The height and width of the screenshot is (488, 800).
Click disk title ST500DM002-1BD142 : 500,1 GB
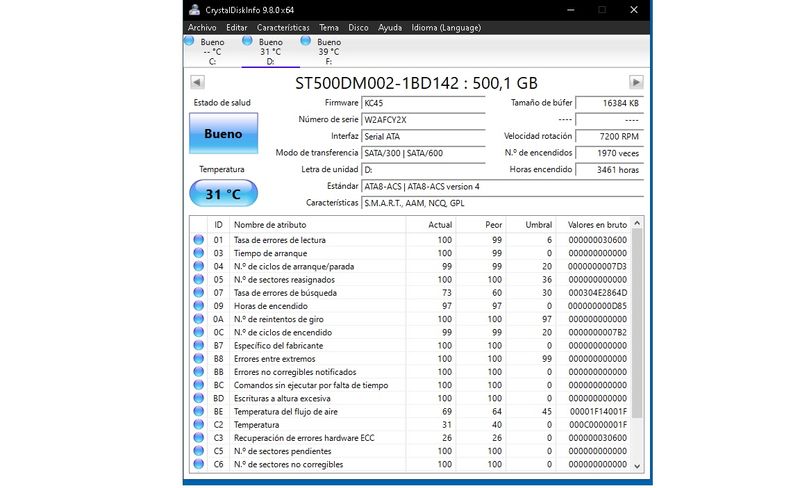click(416, 83)
